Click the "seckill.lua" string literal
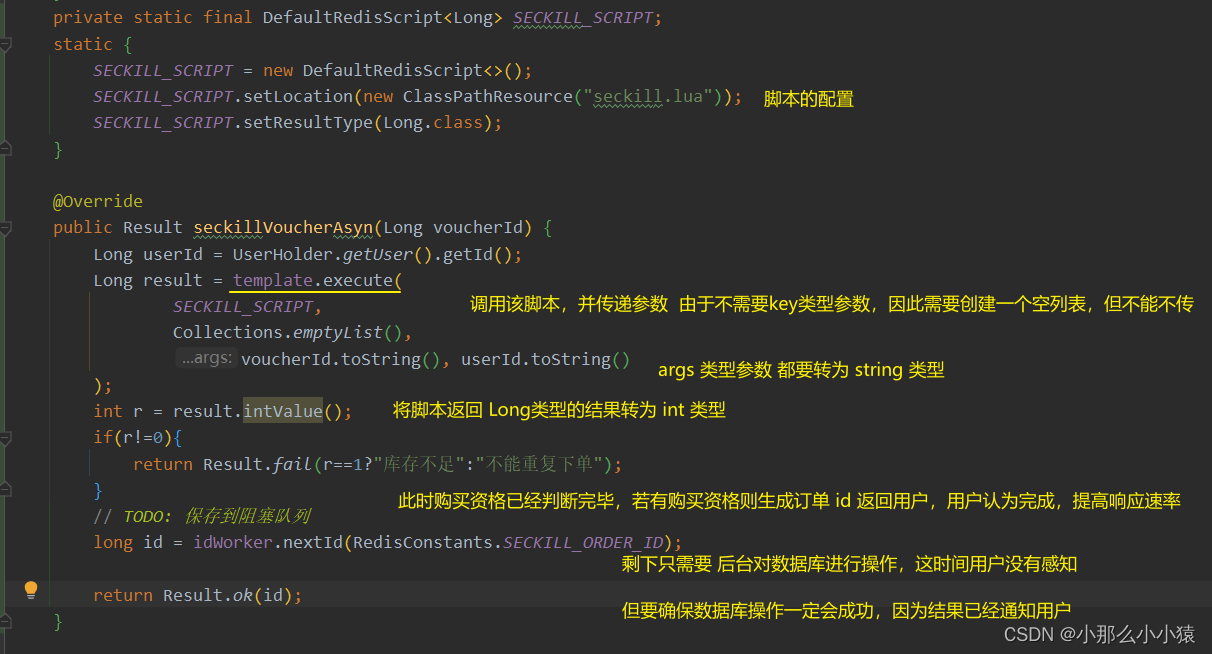The image size is (1212, 654). click(x=648, y=97)
